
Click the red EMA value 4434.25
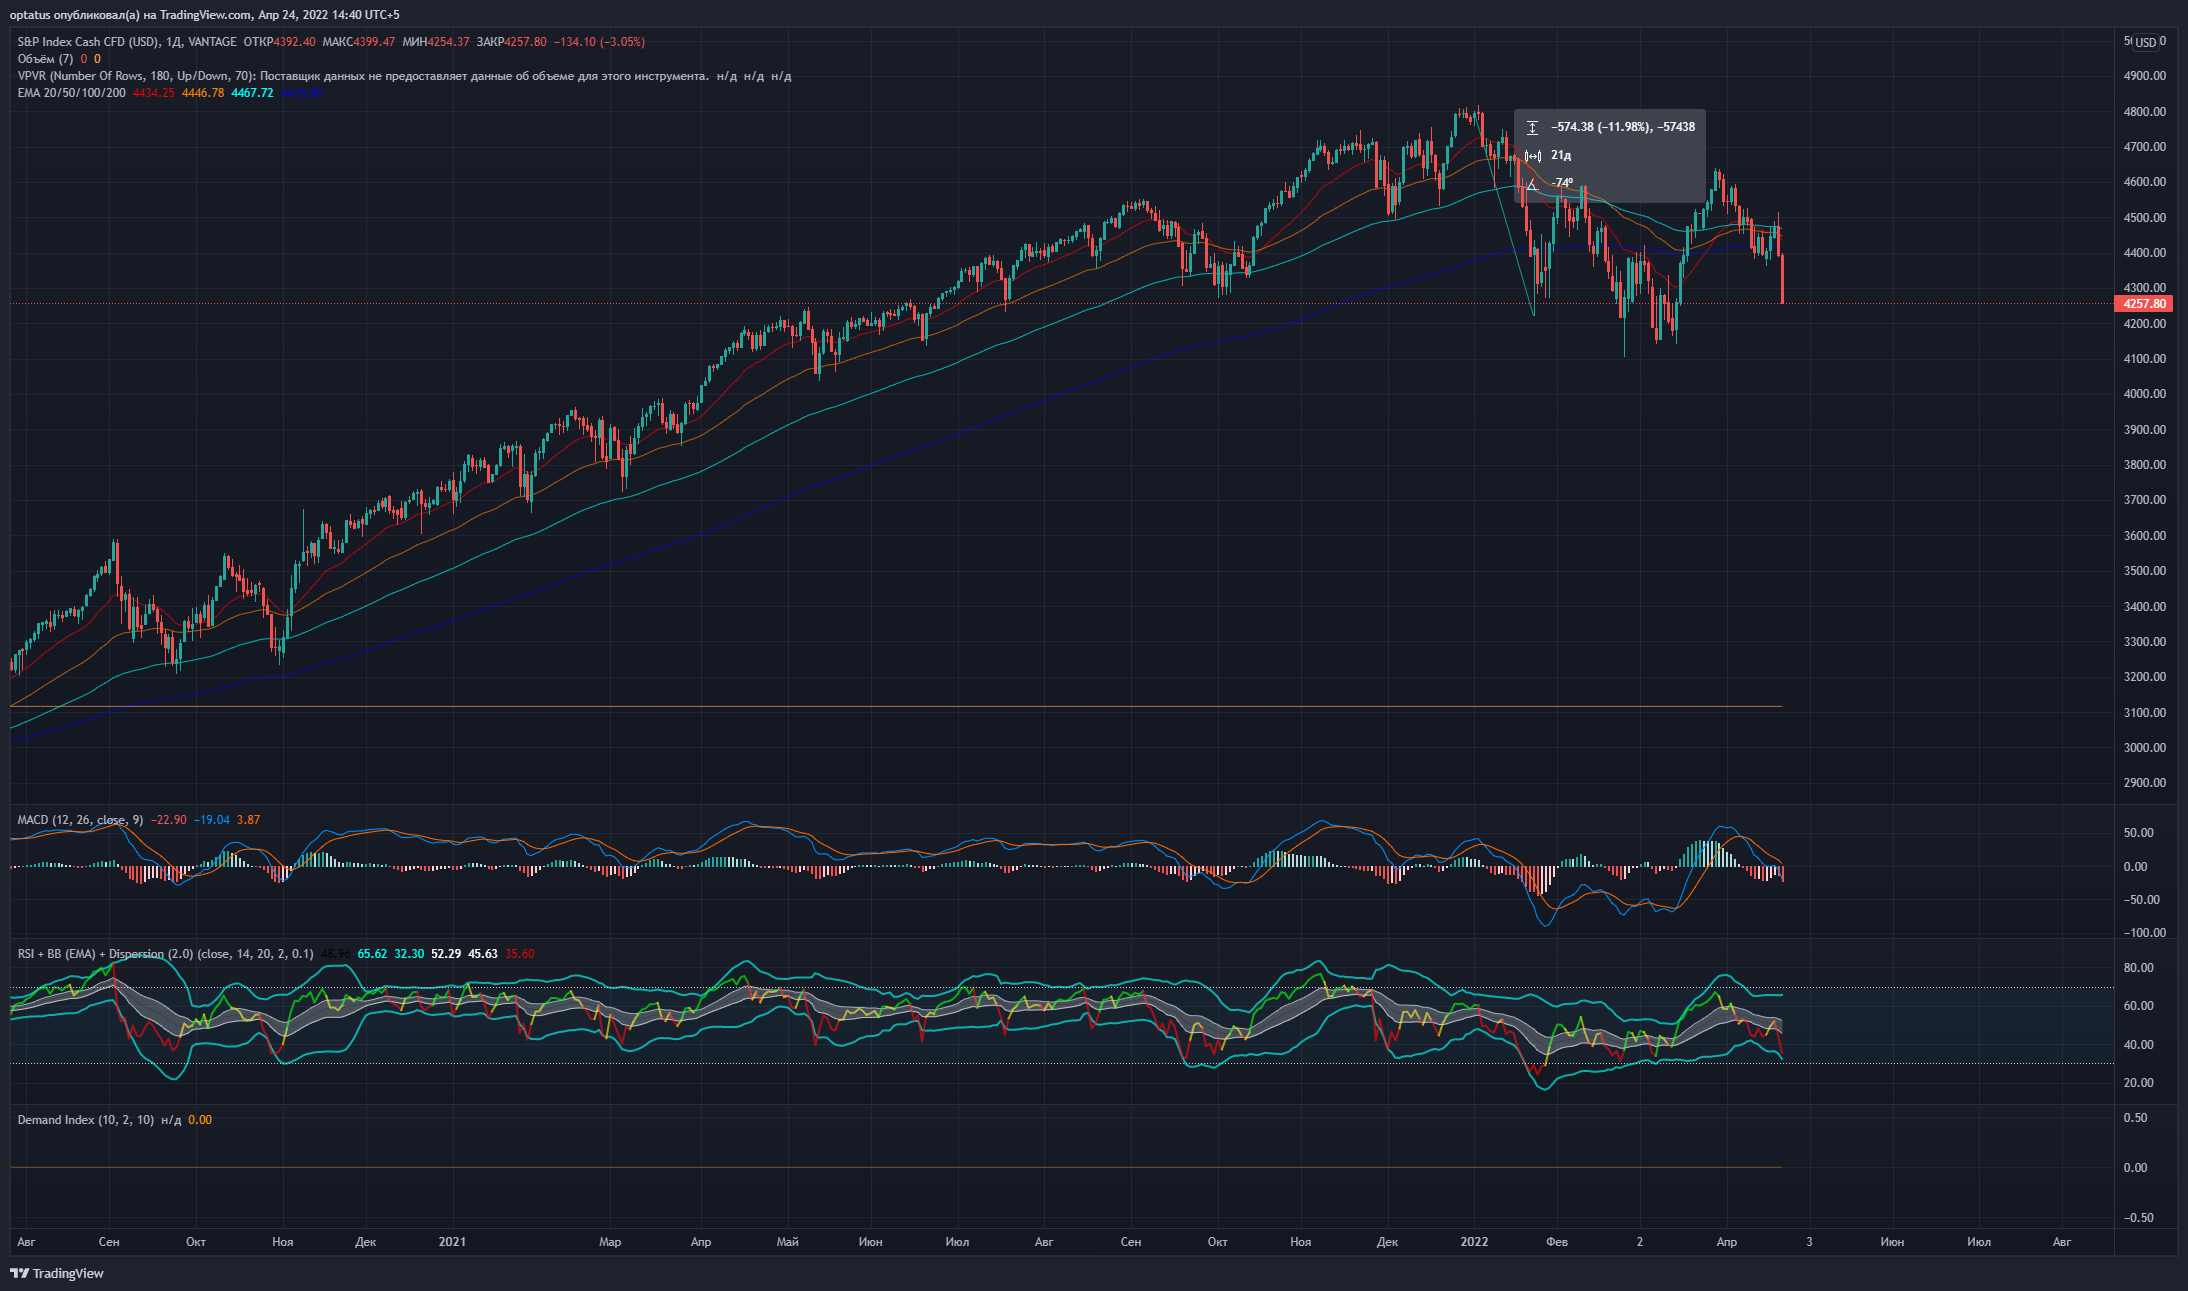click(x=153, y=93)
